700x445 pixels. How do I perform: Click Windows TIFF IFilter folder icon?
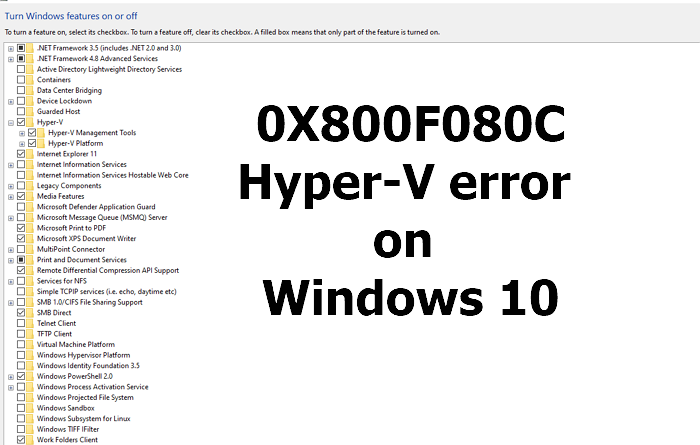30,429
